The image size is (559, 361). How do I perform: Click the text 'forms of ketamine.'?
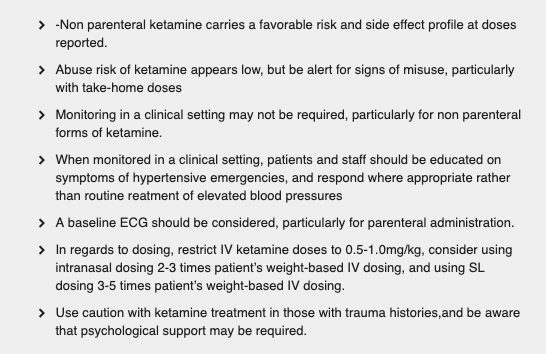(x=109, y=133)
